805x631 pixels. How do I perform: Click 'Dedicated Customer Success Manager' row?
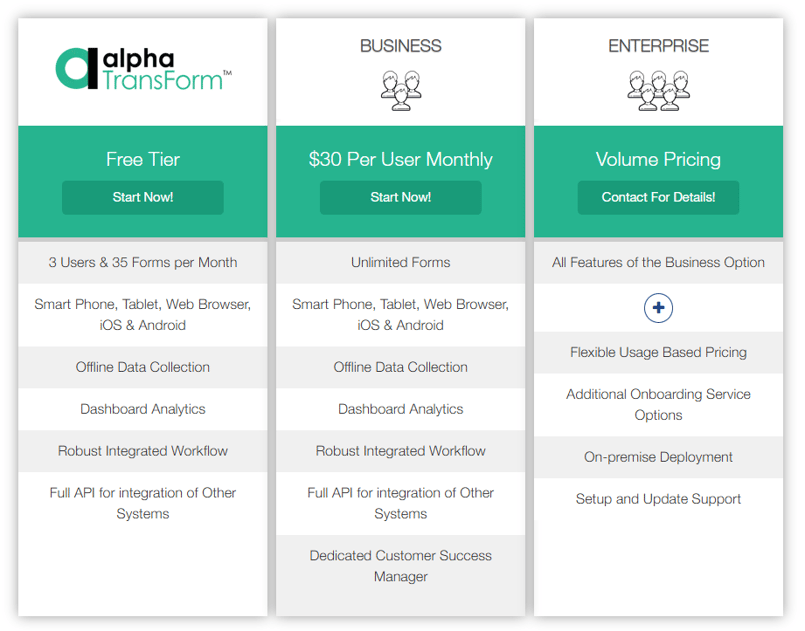(400, 567)
